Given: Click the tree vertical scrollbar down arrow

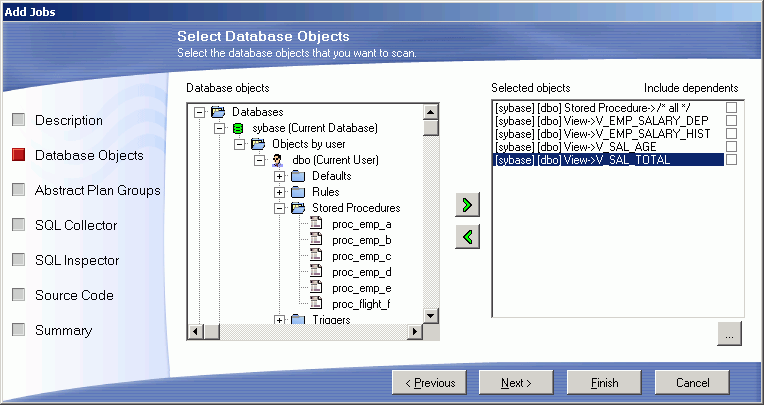Looking at the screenshot, I should [431, 316].
